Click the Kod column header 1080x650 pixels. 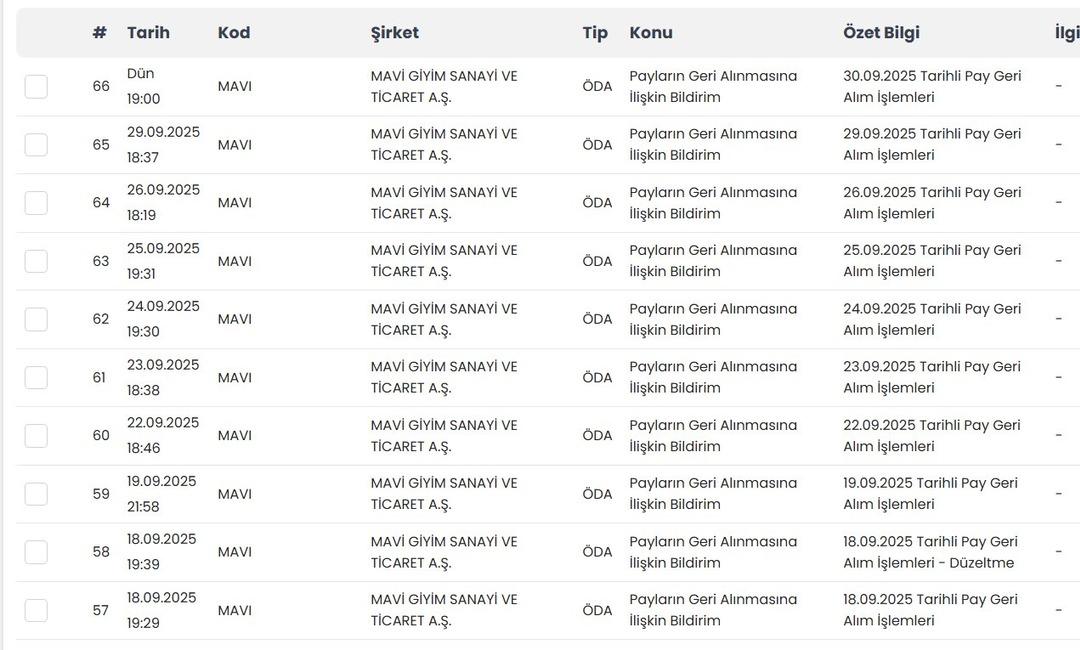click(x=234, y=33)
